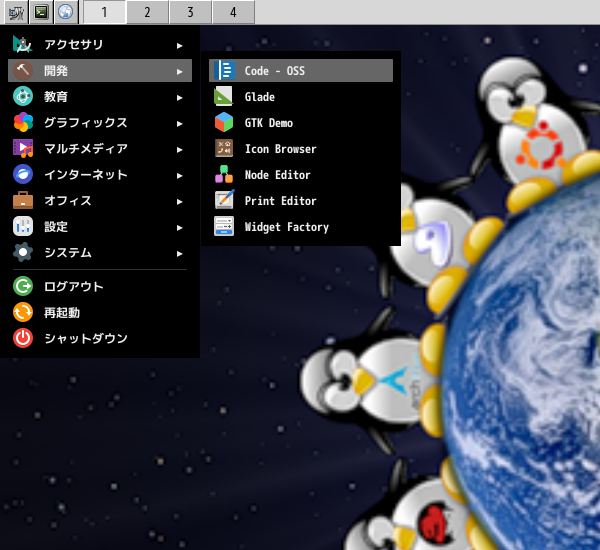The height and width of the screenshot is (550, 600).
Task: Click the Node Editor icon
Action: coord(224,175)
